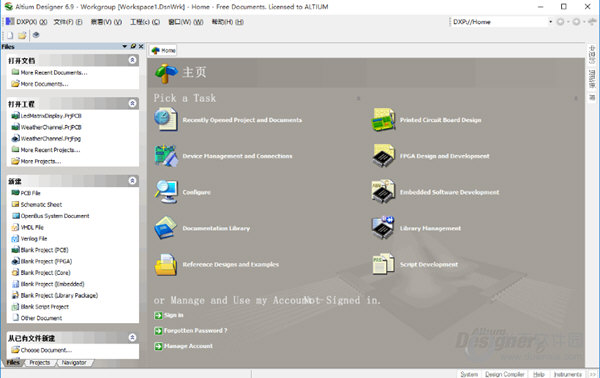Open the 窗口(W) menu
The width and height of the screenshot is (600, 378).
(x=186, y=22)
